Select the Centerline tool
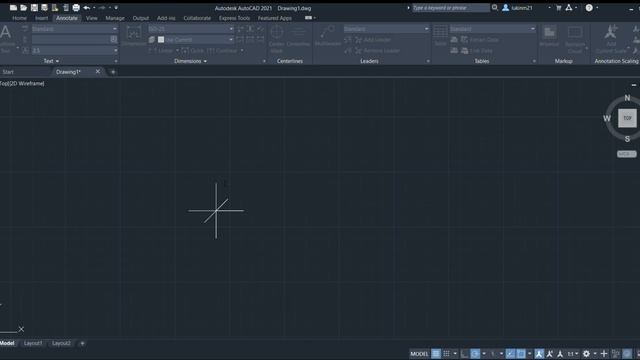The width and height of the screenshot is (640, 360). tap(298, 37)
